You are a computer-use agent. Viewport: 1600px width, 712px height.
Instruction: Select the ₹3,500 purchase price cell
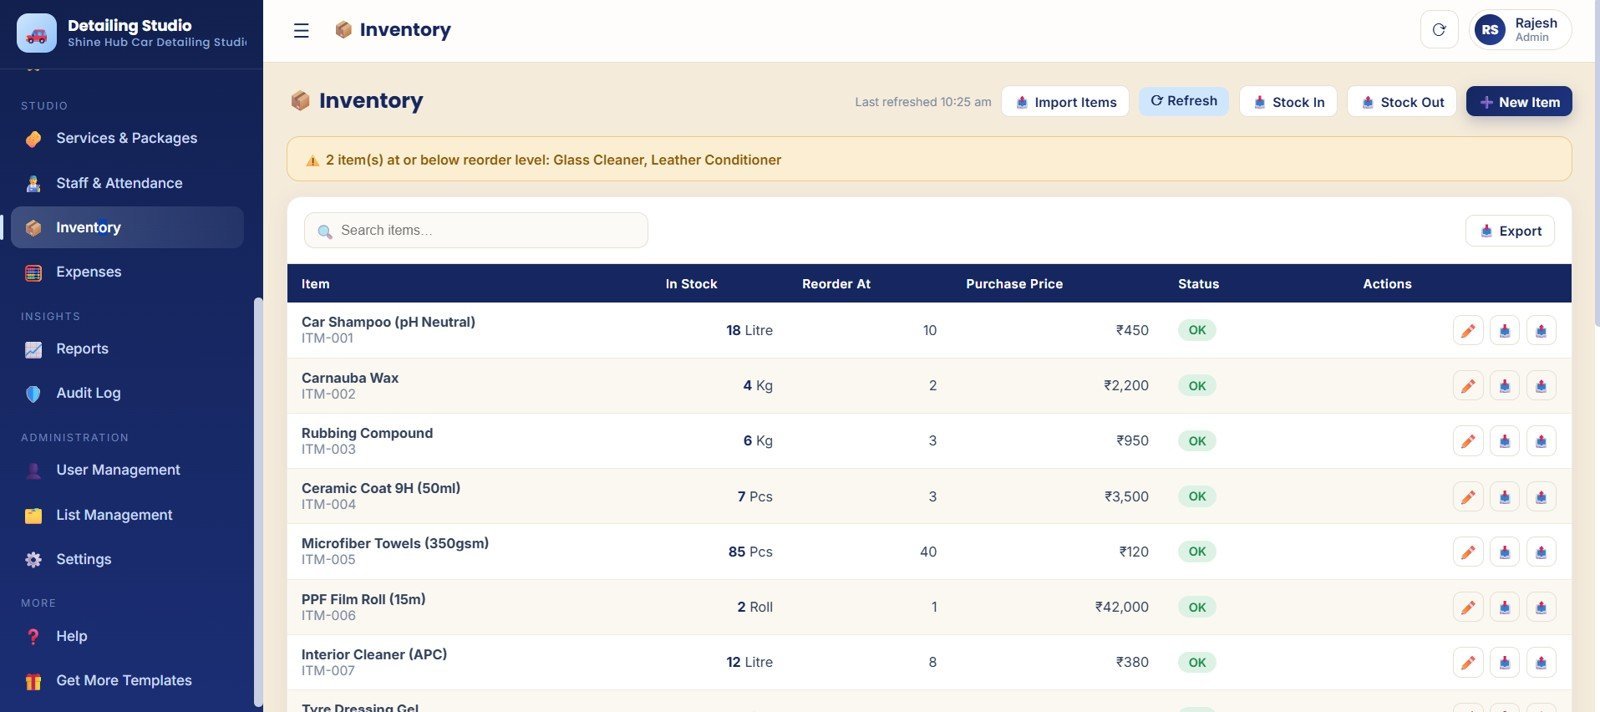[1126, 497]
